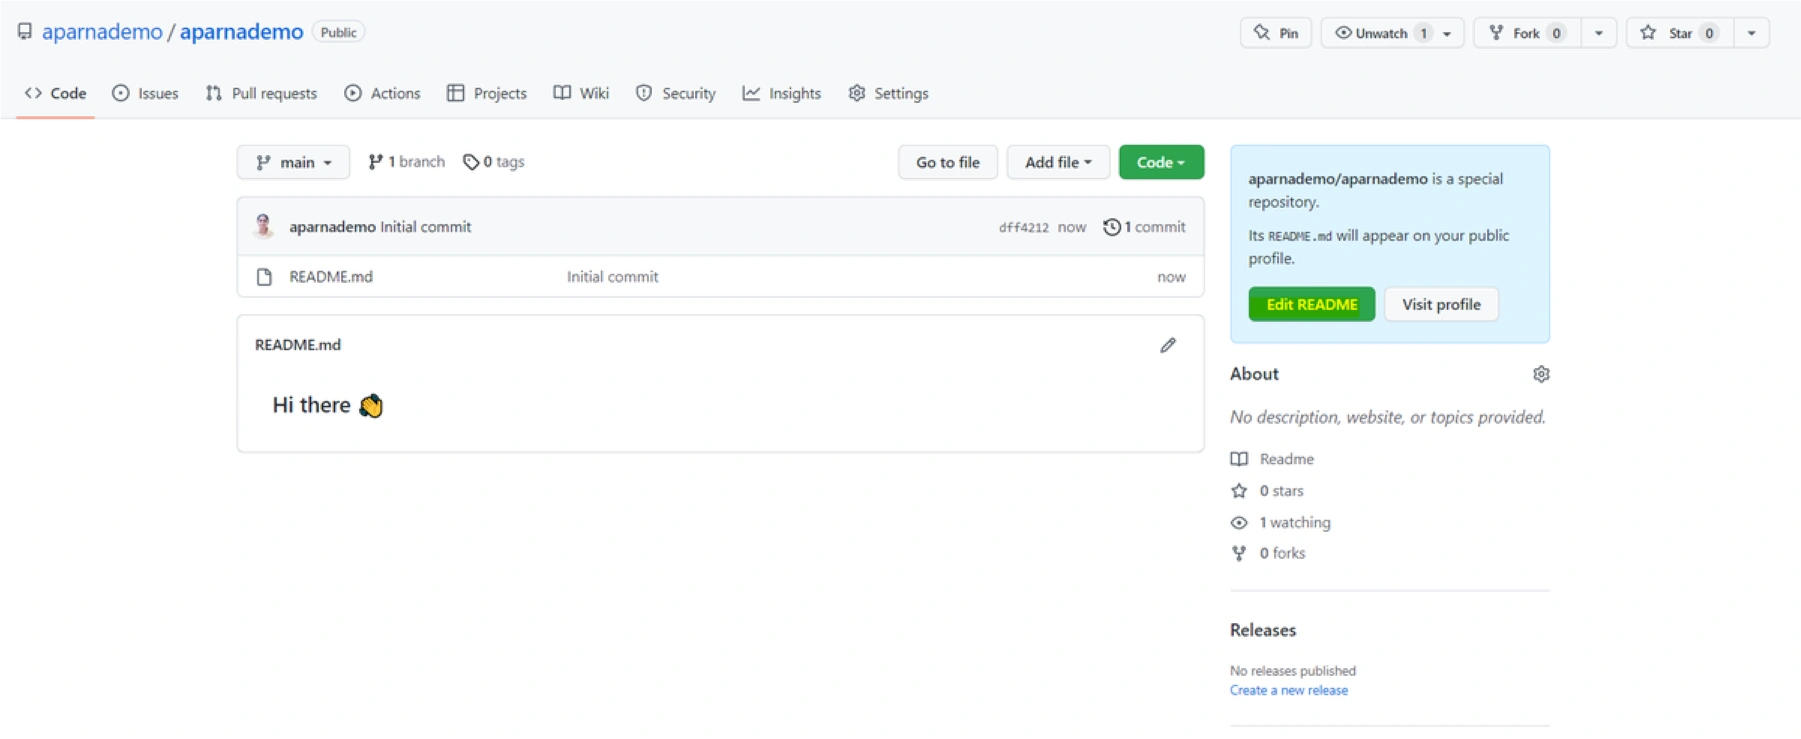This screenshot has height=739, width=1801.
Task: Go to the Insights tab
Action: (x=781, y=93)
